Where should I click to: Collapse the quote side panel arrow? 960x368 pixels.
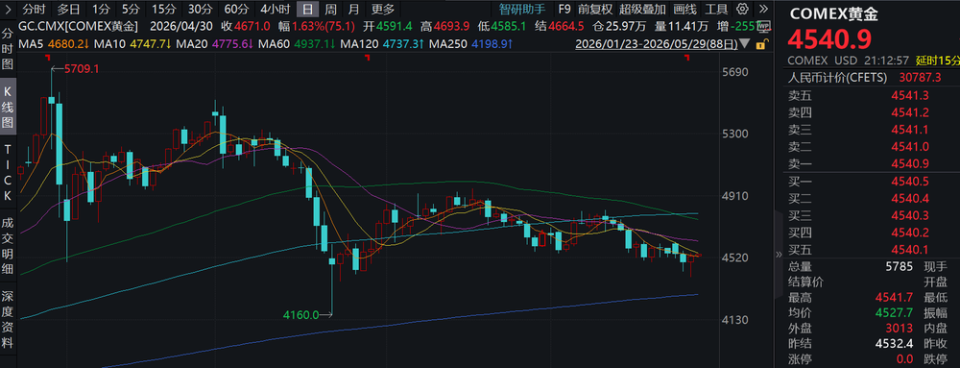pyautogui.click(x=779, y=254)
